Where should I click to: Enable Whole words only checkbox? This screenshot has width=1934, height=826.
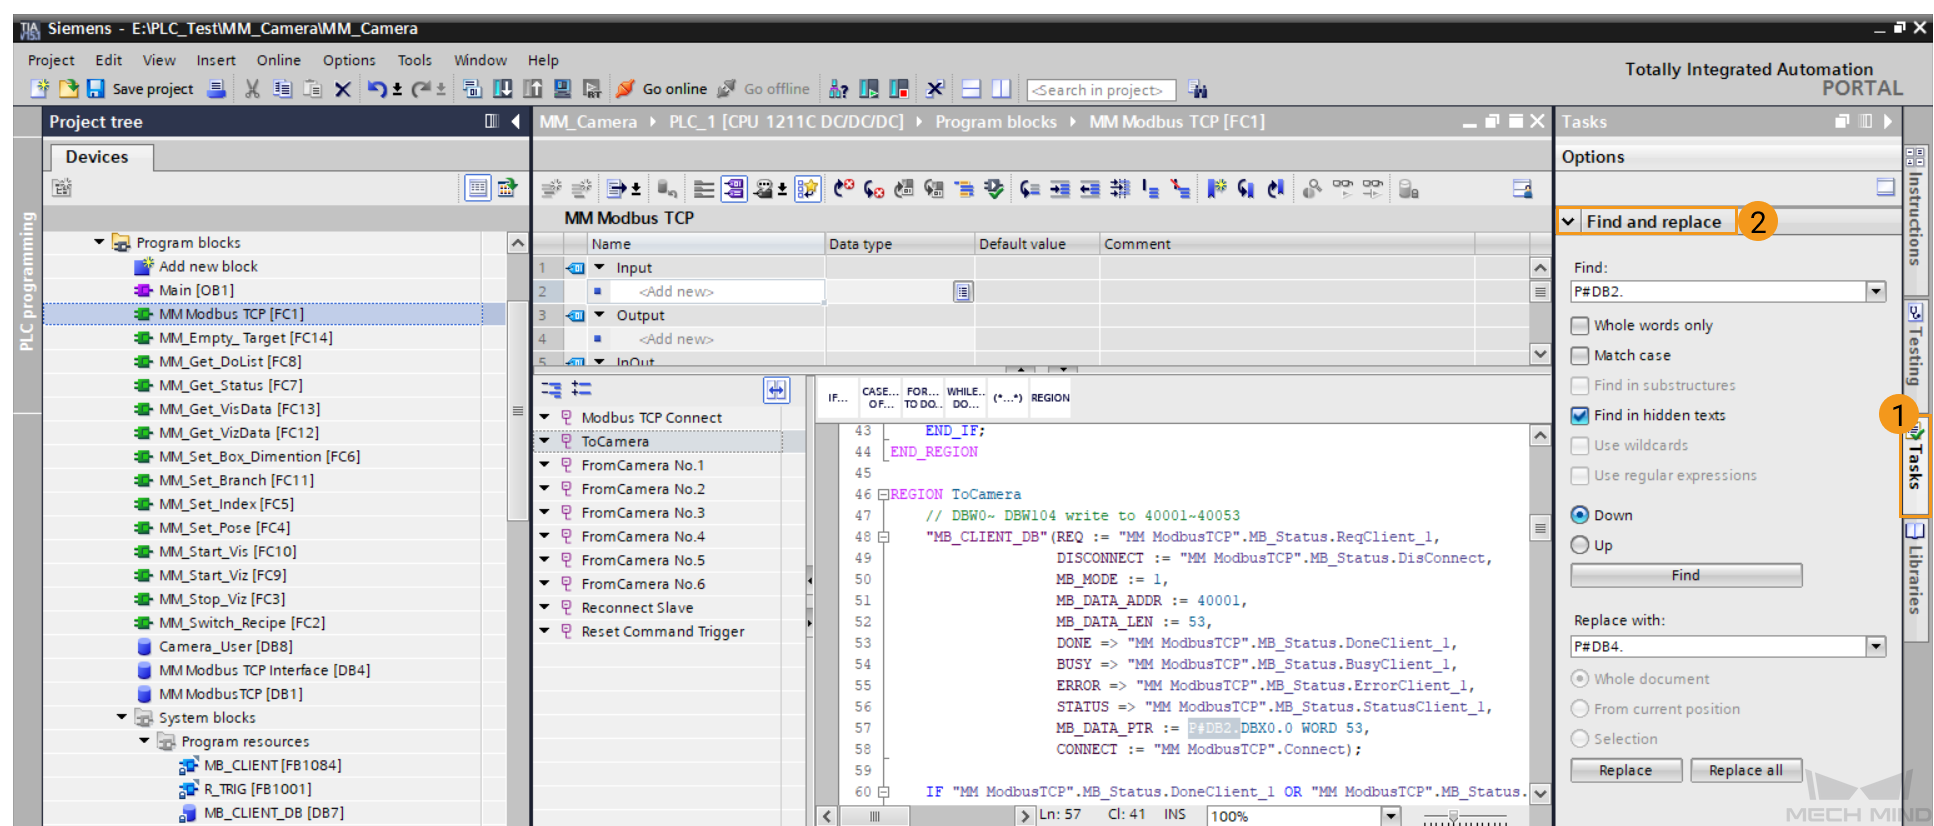tap(1580, 325)
